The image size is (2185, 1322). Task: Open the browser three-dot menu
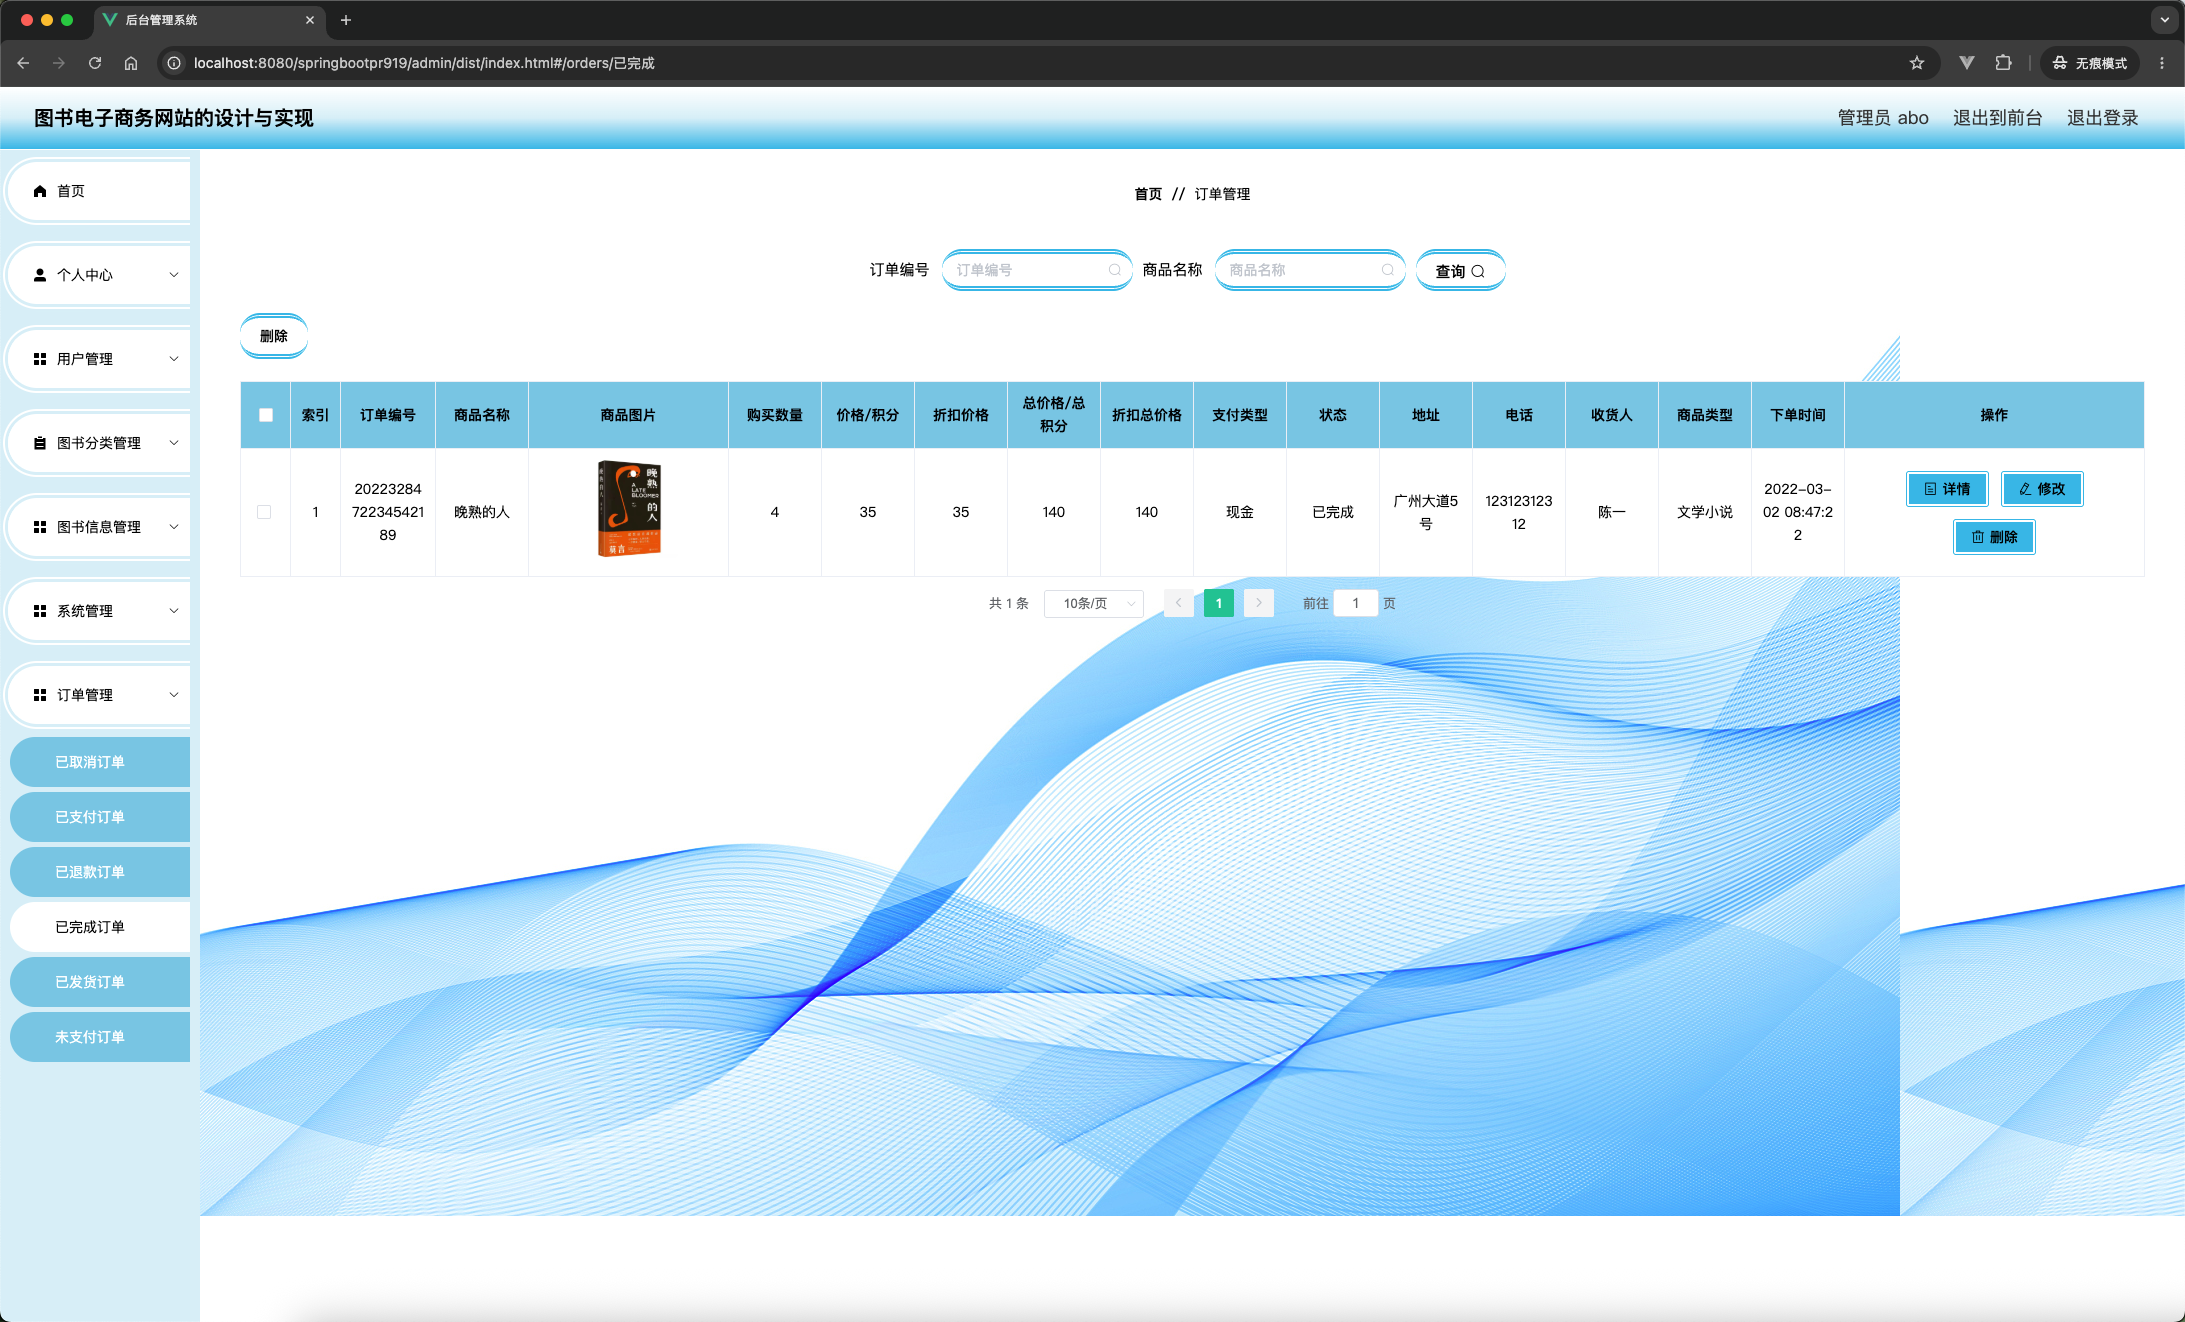click(2162, 63)
